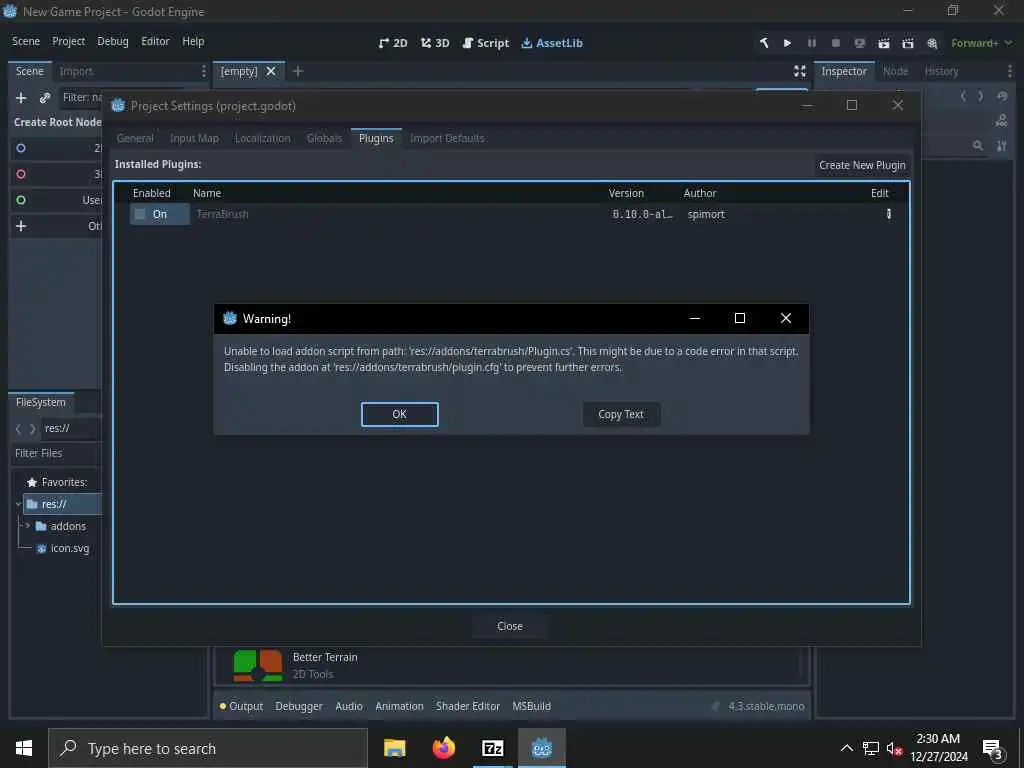Switch to the 2D workspace
This screenshot has width=1024, height=768.
(x=393, y=43)
